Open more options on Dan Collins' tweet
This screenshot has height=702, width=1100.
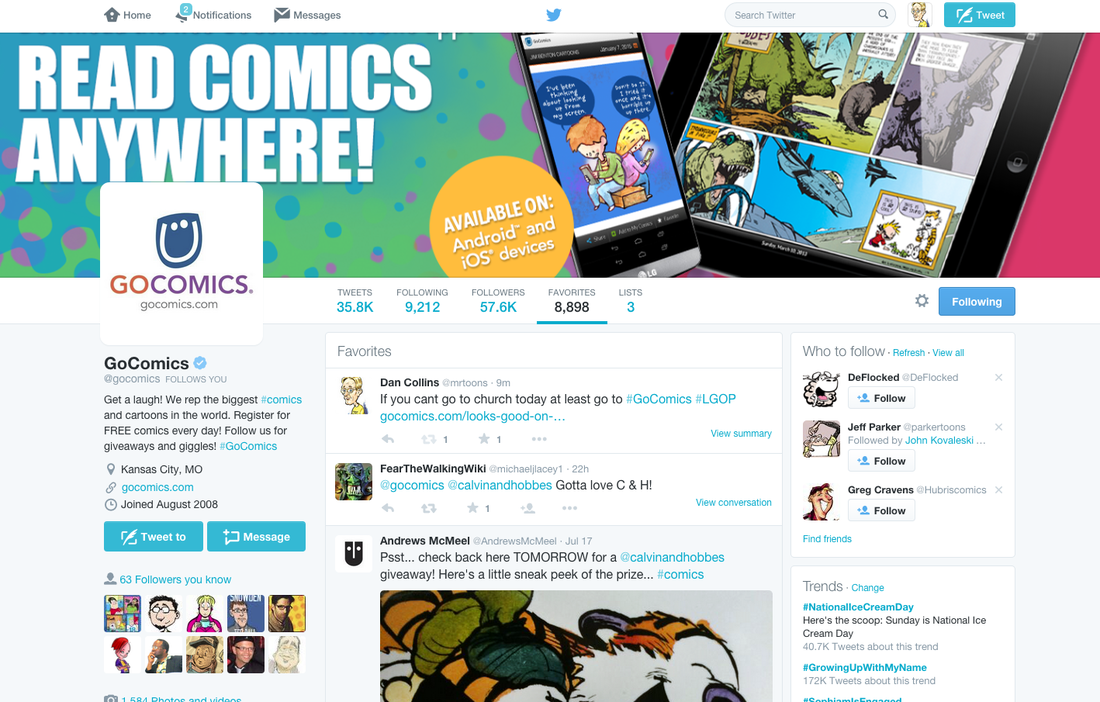click(x=539, y=439)
